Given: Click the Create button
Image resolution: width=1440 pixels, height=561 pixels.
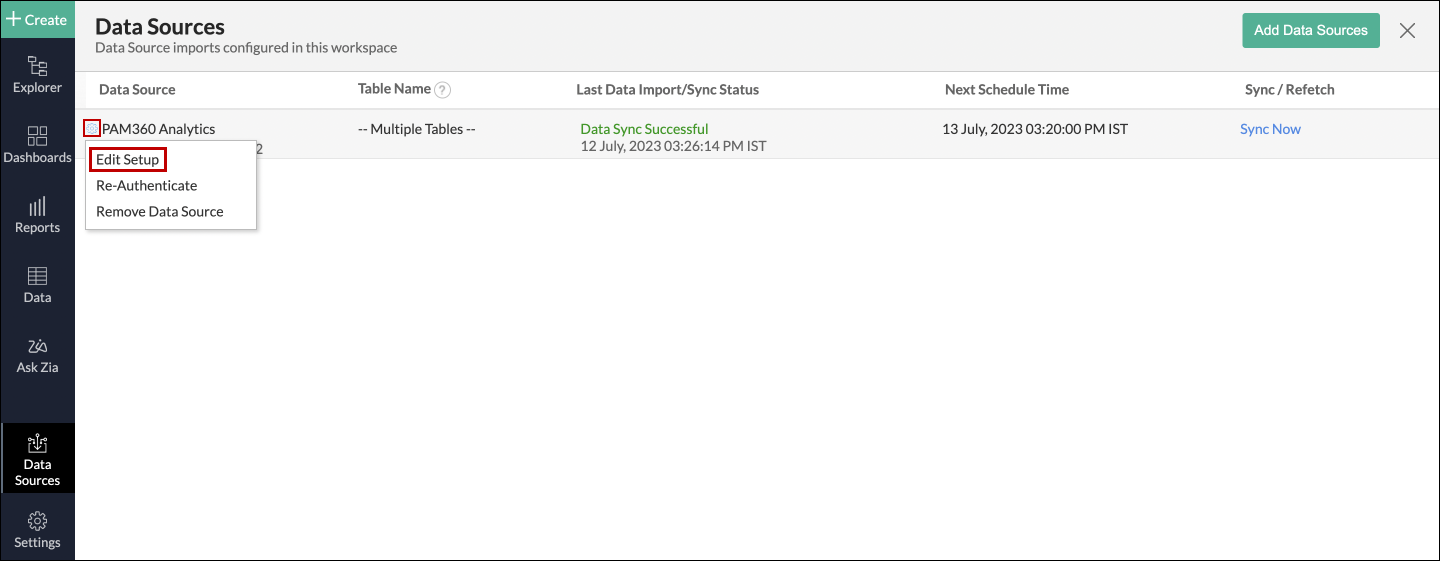Looking at the screenshot, I should pyautogui.click(x=37, y=19).
